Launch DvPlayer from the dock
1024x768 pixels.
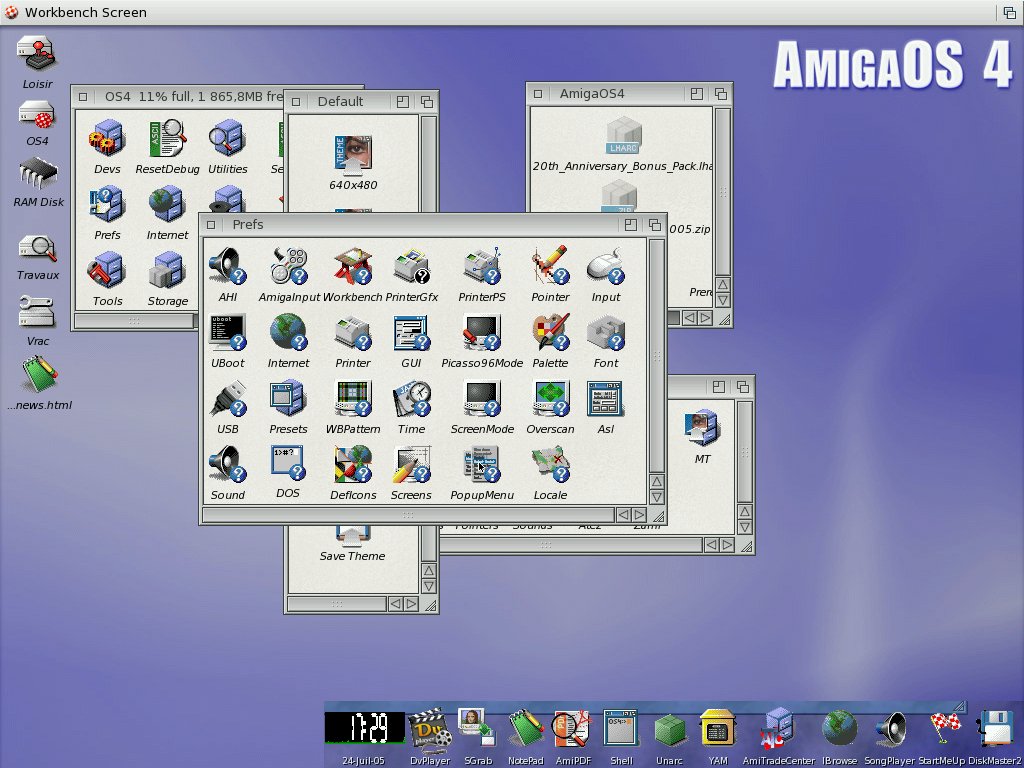coord(430,729)
